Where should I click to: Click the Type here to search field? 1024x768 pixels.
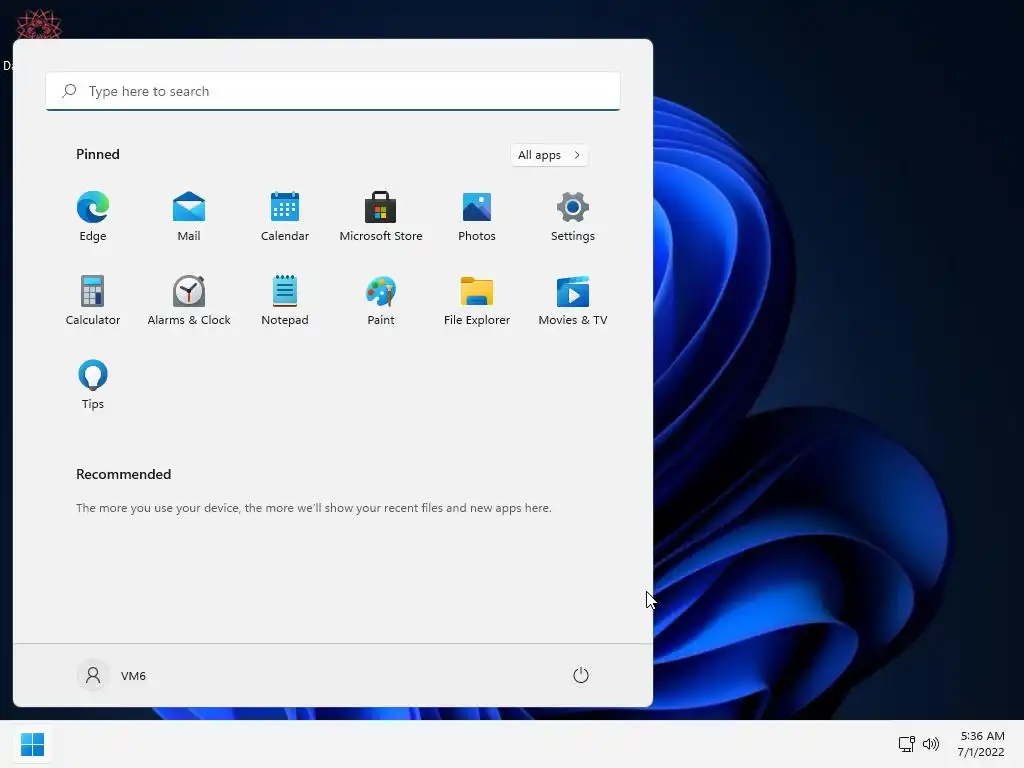point(333,91)
